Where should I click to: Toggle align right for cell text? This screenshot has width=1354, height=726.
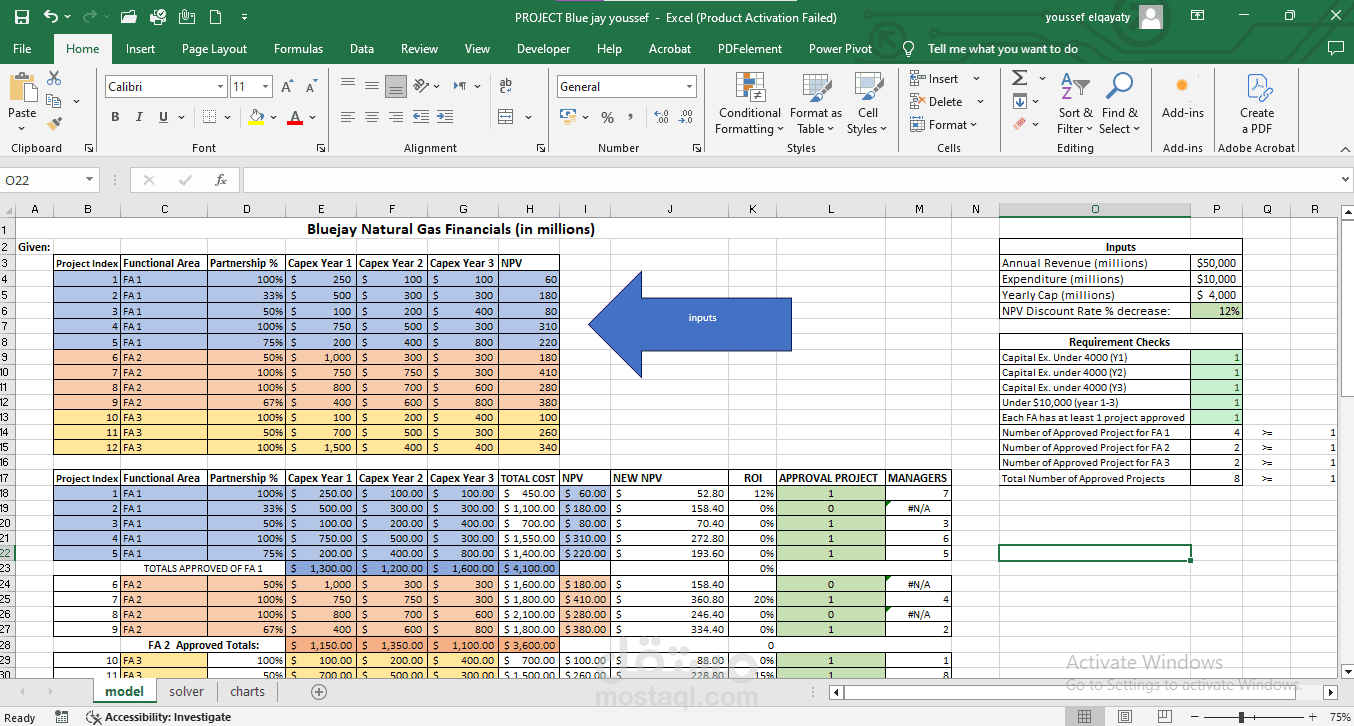[x=396, y=117]
